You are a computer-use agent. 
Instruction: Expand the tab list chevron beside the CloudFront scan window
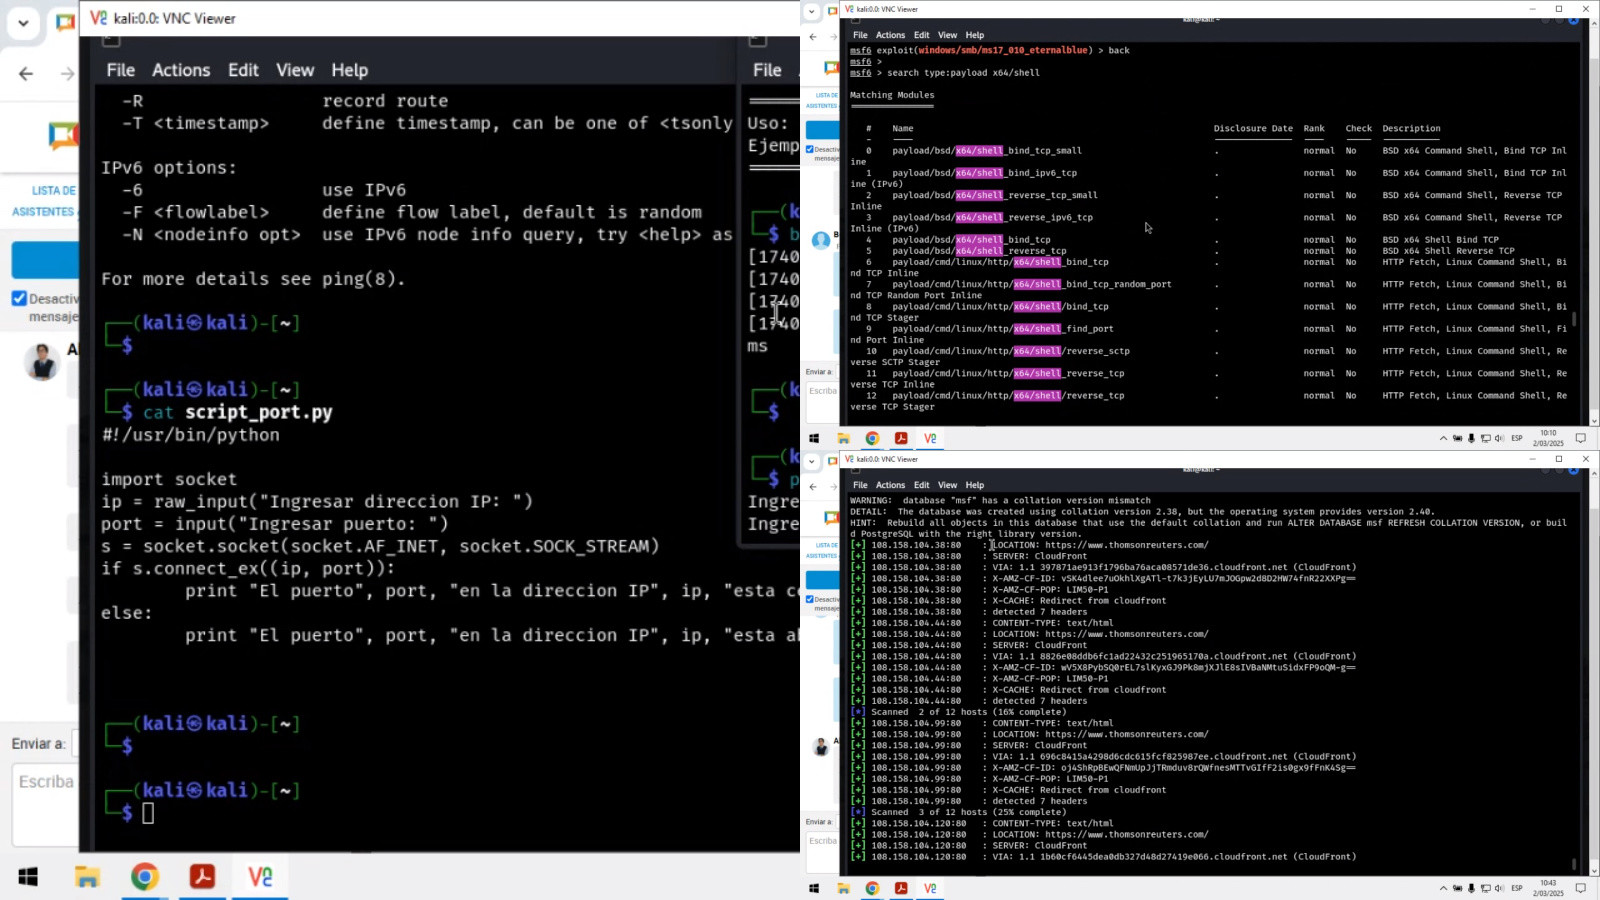812,461
